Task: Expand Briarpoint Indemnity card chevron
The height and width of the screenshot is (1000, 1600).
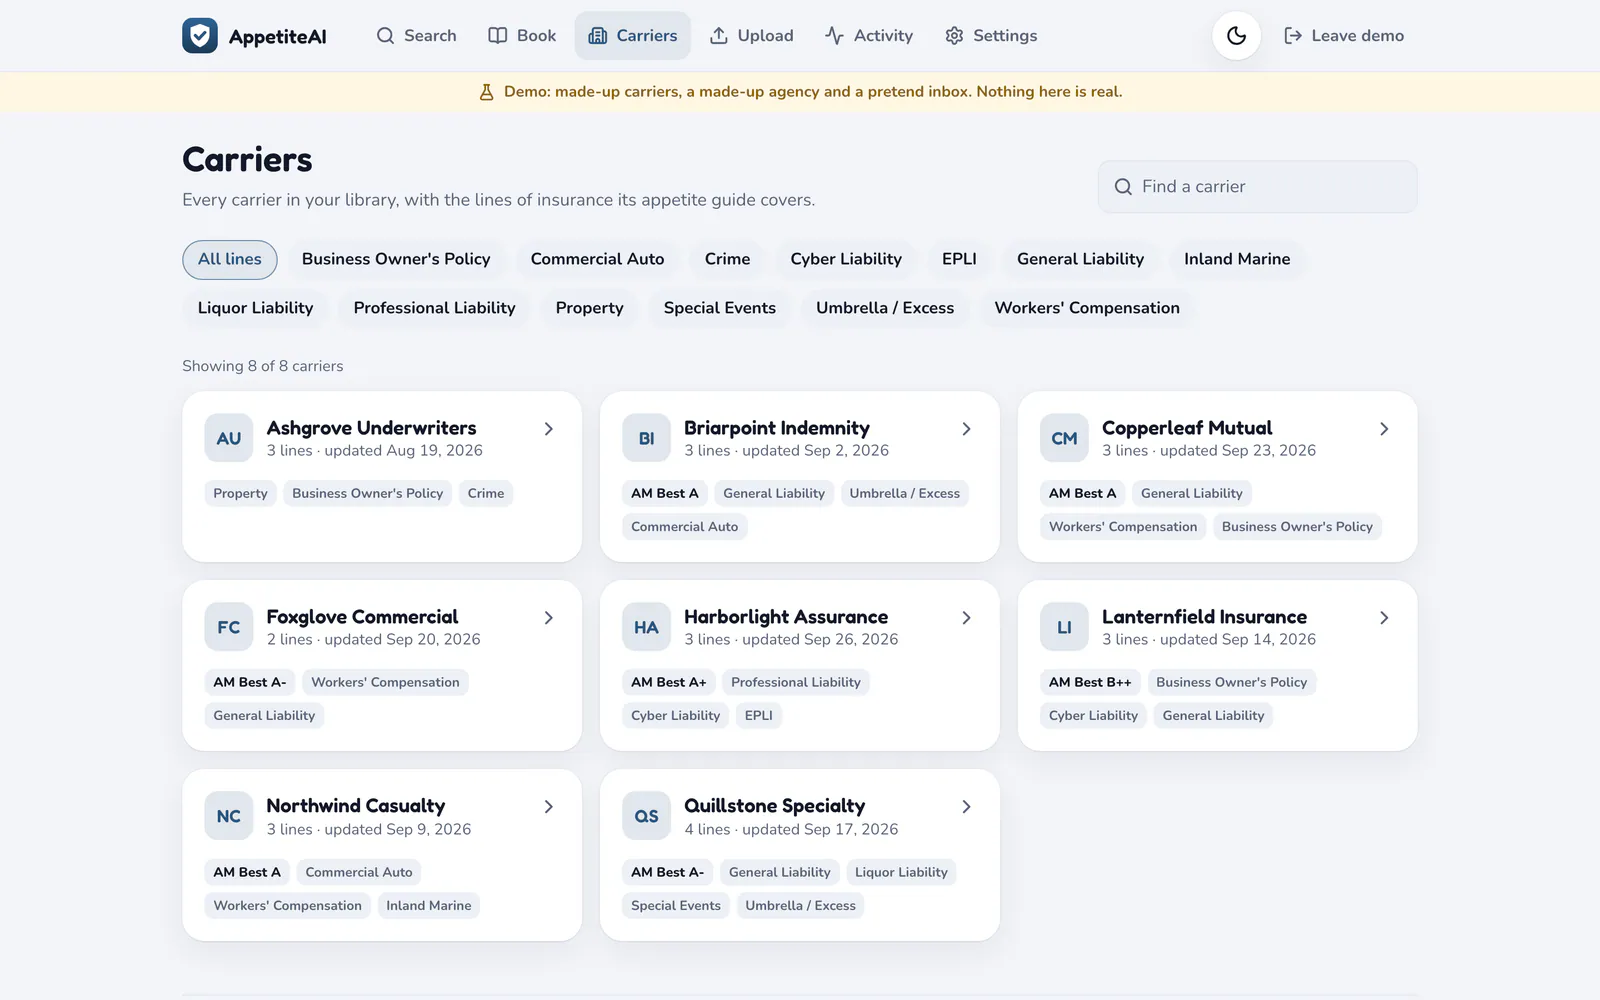Action: [966, 429]
